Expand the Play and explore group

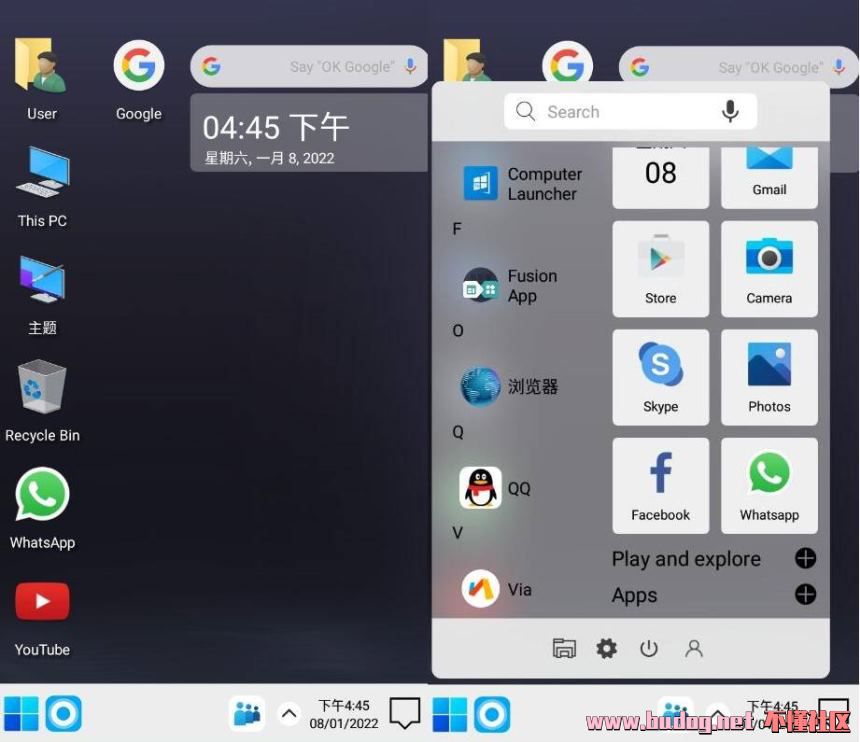point(805,558)
